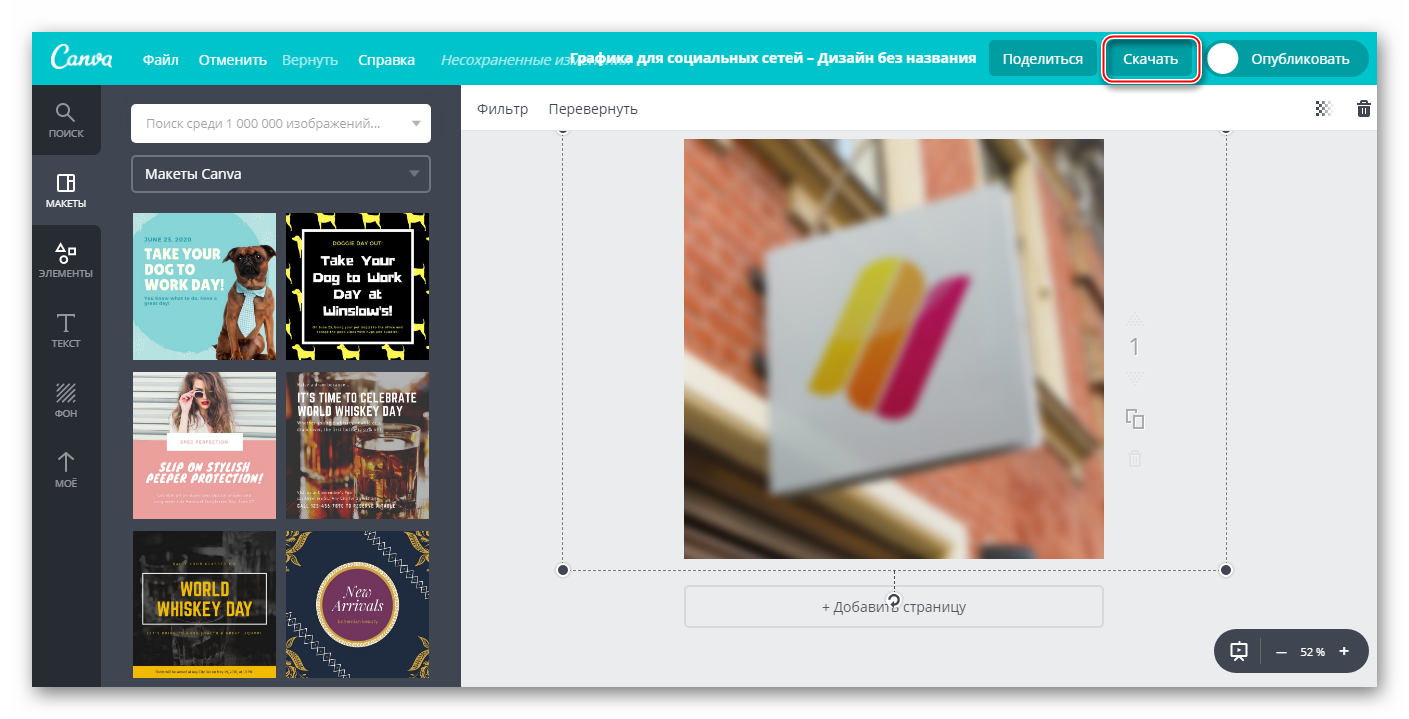Add a new page to design

point(893,607)
